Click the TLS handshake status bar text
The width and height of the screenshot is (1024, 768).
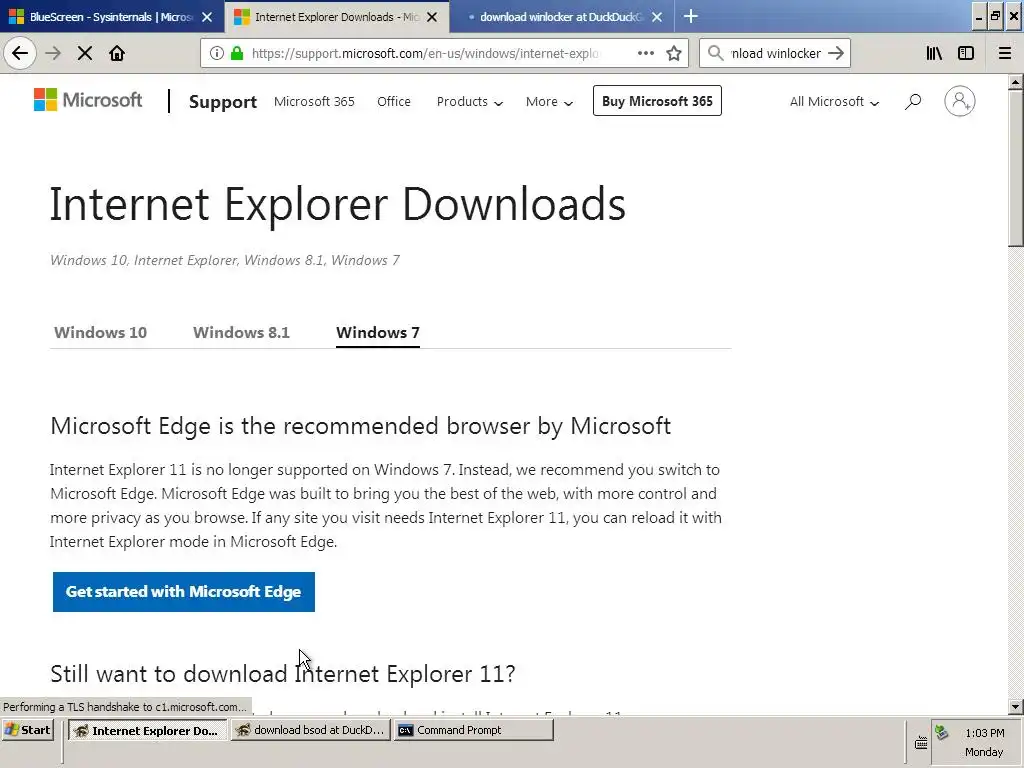click(x=125, y=707)
